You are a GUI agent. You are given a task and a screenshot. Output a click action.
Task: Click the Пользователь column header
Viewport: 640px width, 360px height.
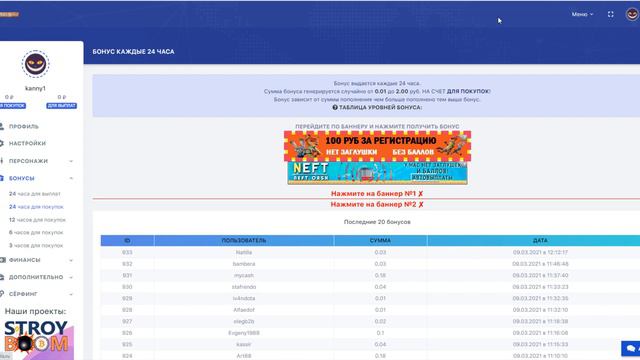[x=244, y=240]
